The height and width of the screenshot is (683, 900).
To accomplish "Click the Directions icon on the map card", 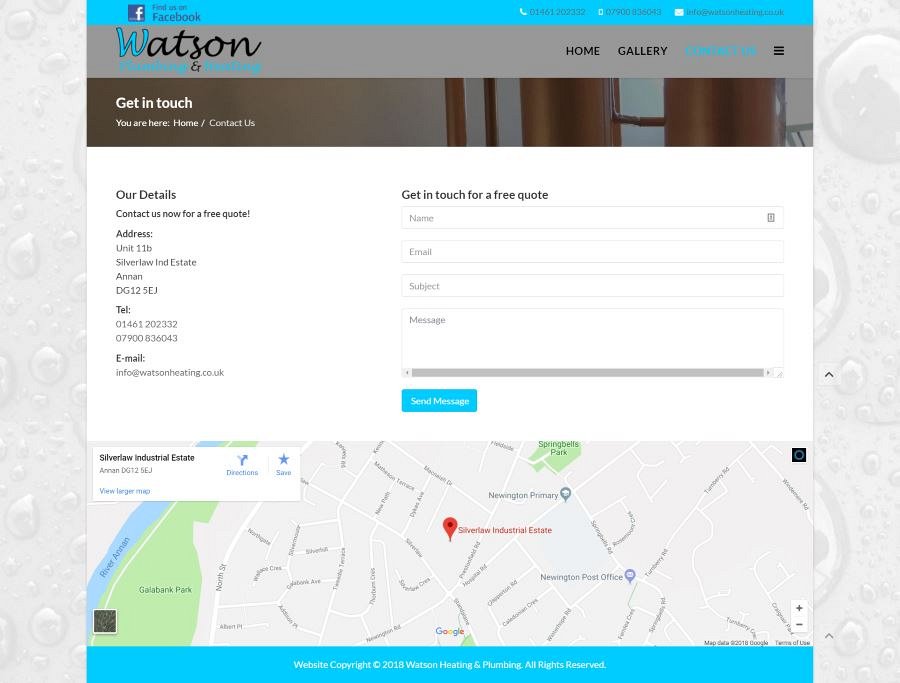I will click(242, 465).
